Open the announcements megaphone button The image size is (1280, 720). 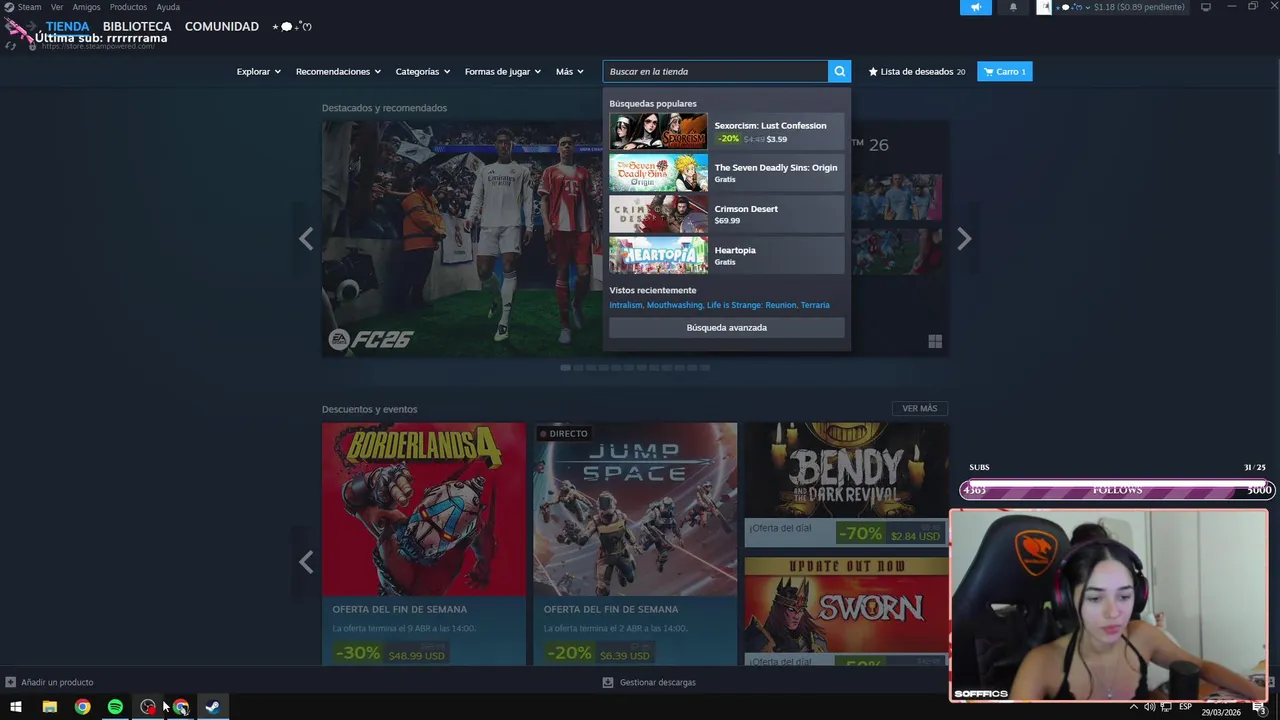click(976, 7)
